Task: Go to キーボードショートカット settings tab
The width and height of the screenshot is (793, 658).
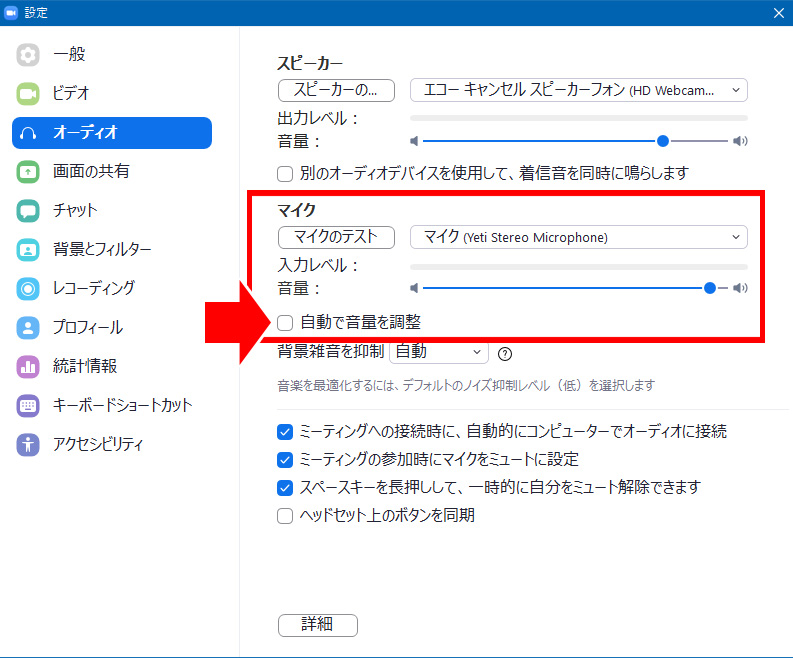Action: (122, 406)
